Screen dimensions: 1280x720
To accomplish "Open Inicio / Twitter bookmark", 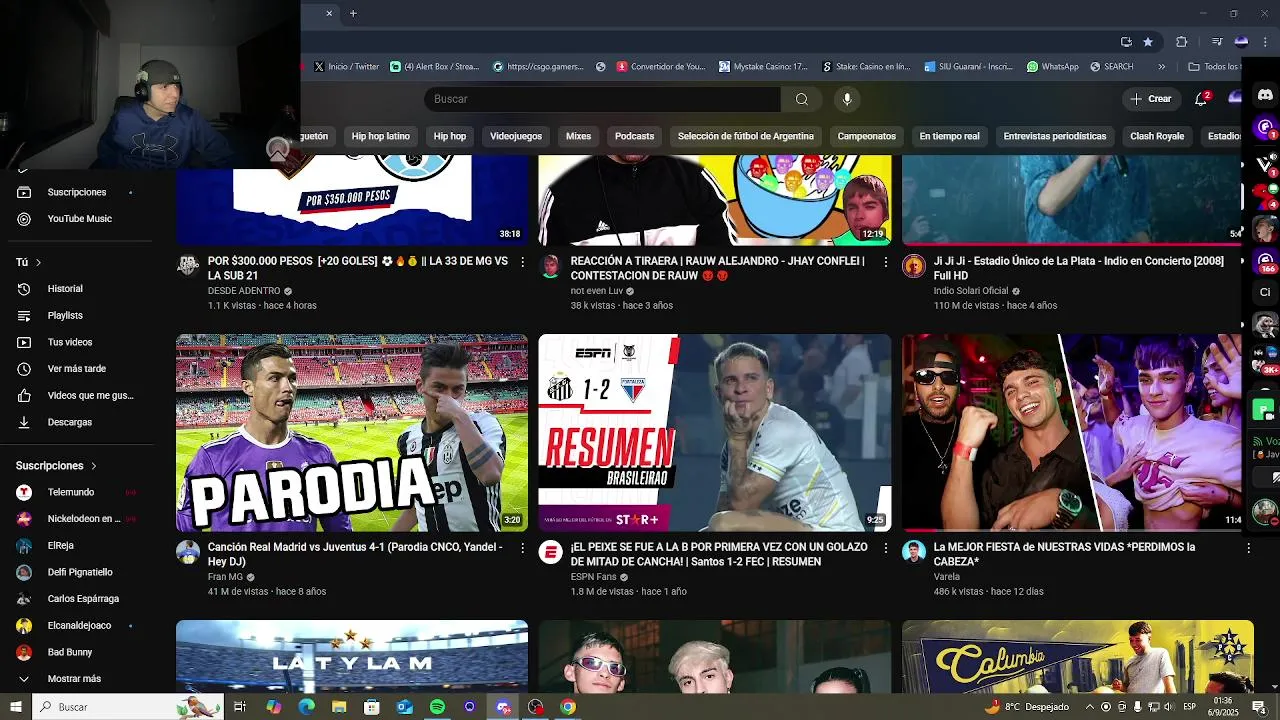I will point(346,67).
